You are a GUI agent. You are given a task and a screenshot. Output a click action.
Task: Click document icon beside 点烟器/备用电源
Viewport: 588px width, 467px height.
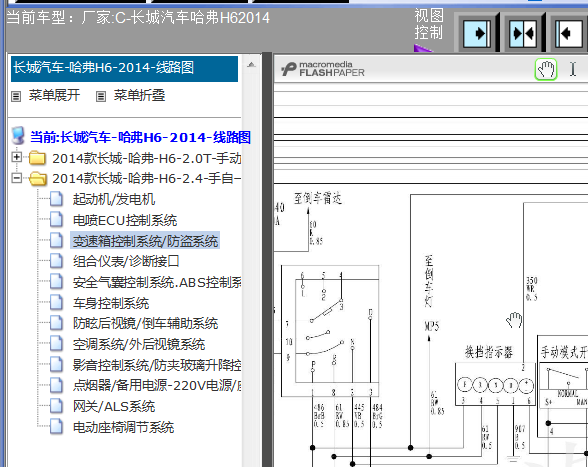(x=56, y=384)
